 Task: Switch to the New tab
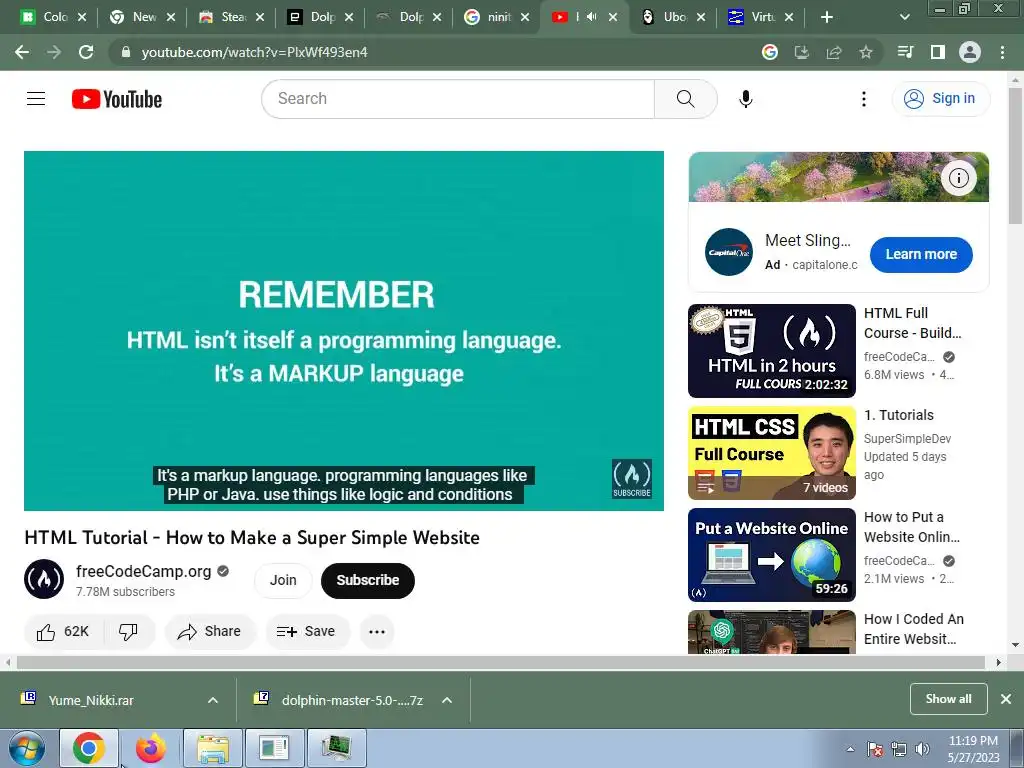coord(143,18)
